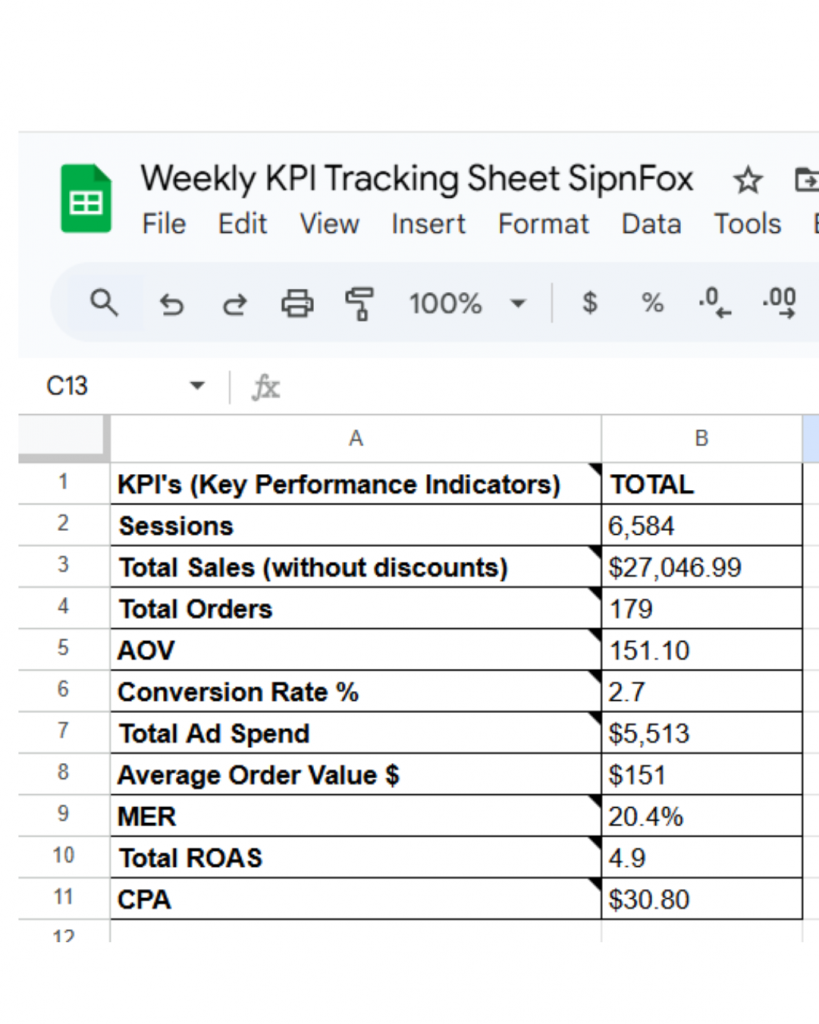The image size is (819, 1024).
Task: Click increase decimal places button
Action: [779, 303]
